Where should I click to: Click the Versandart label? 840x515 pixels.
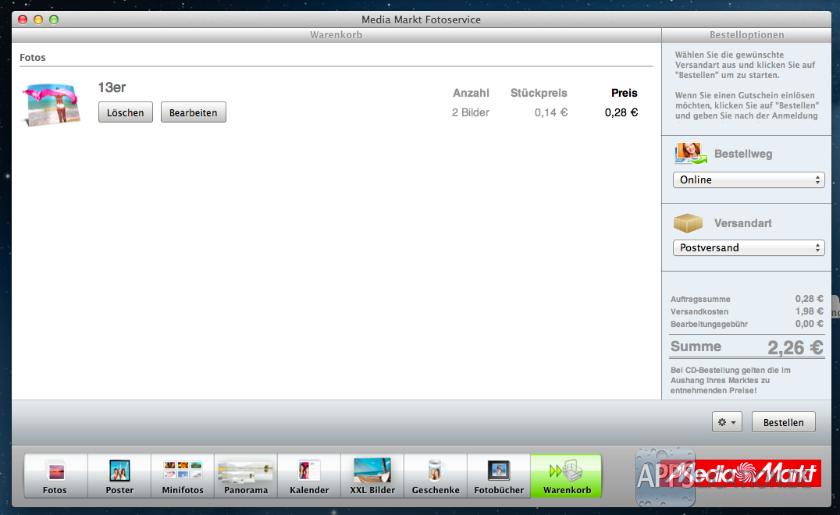pos(742,223)
